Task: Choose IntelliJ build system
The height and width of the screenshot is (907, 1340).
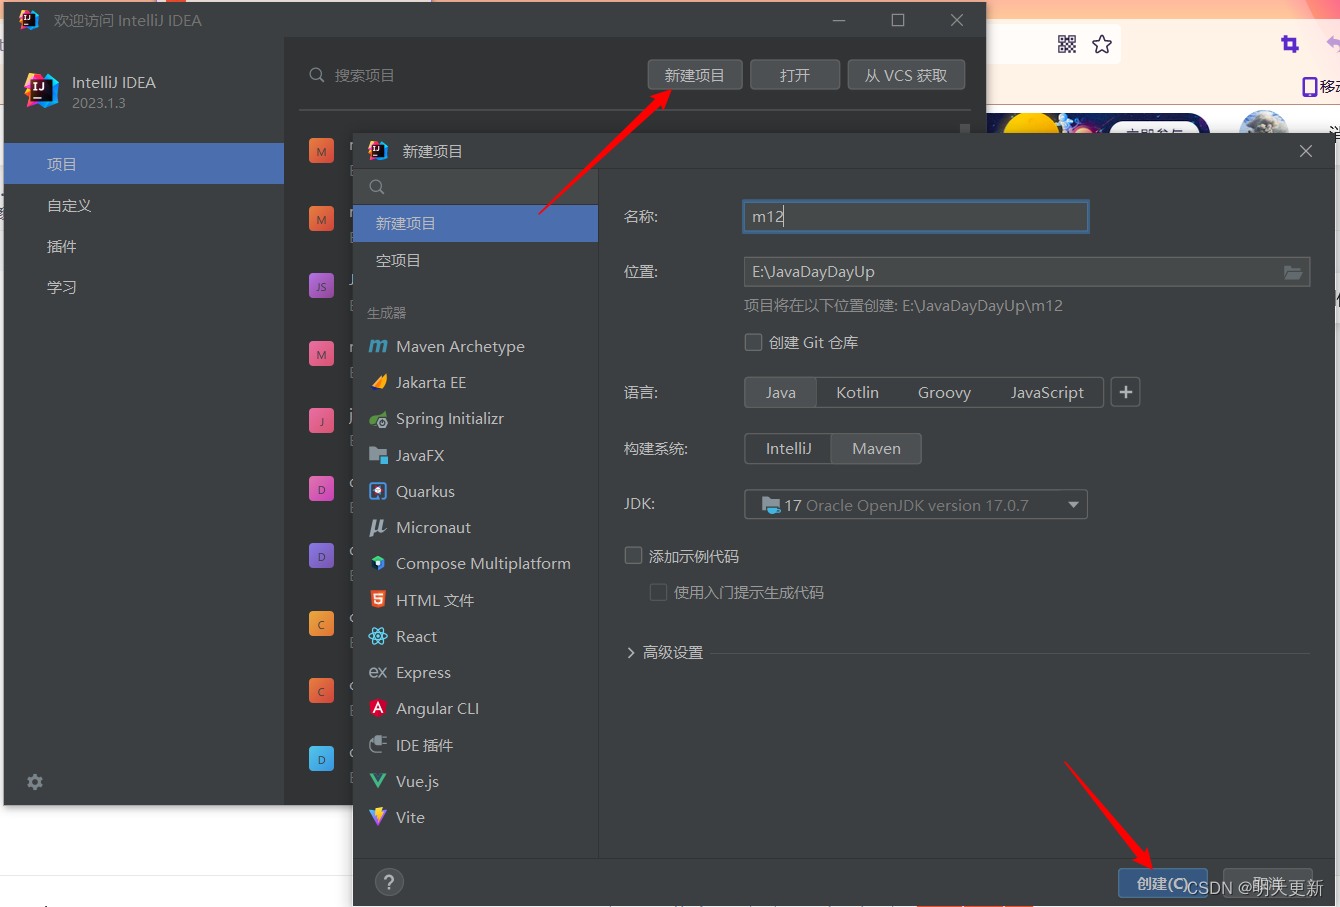Action: tap(788, 448)
